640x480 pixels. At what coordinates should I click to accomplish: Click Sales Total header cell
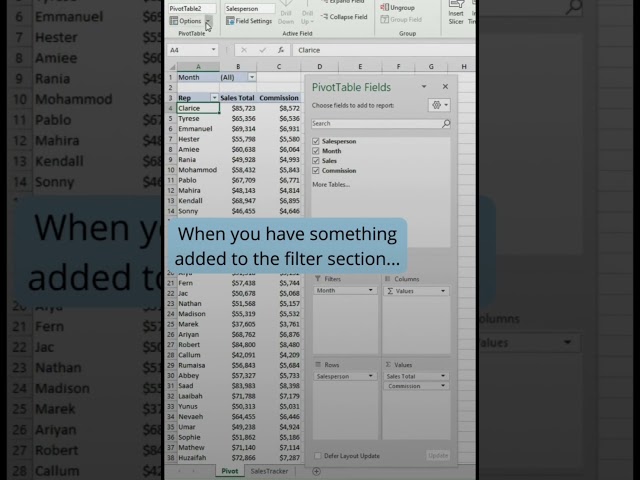coord(238,98)
